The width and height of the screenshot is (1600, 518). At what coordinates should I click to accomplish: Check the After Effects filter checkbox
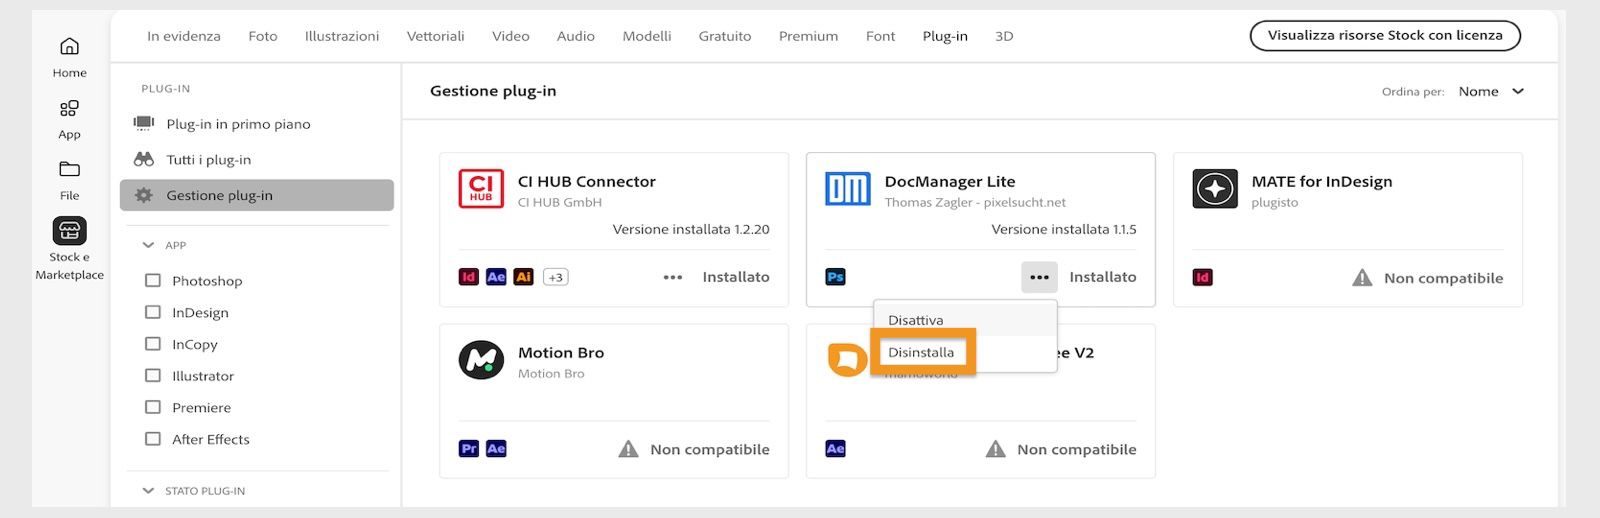[x=153, y=439]
